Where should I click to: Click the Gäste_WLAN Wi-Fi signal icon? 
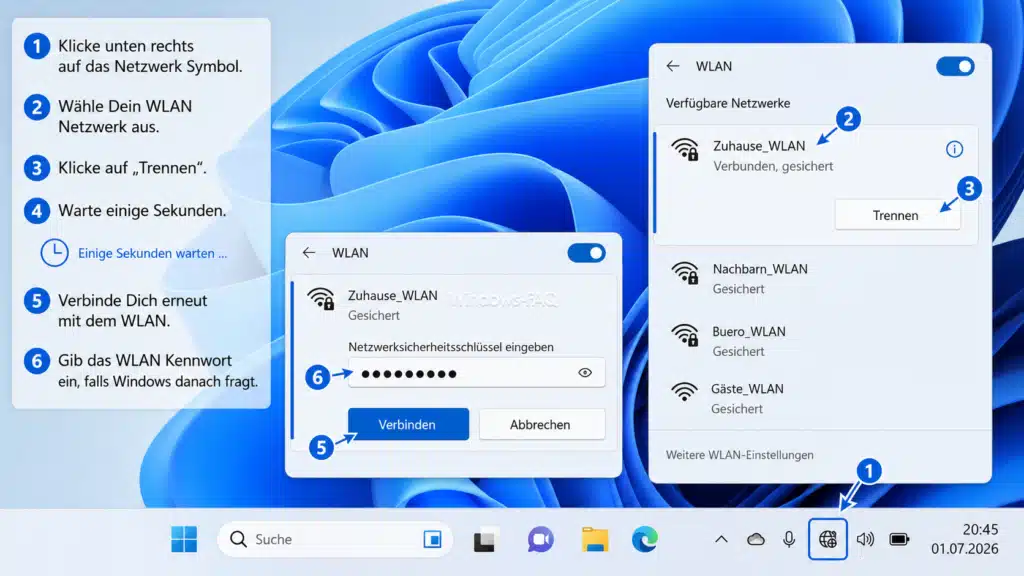pyautogui.click(x=684, y=391)
